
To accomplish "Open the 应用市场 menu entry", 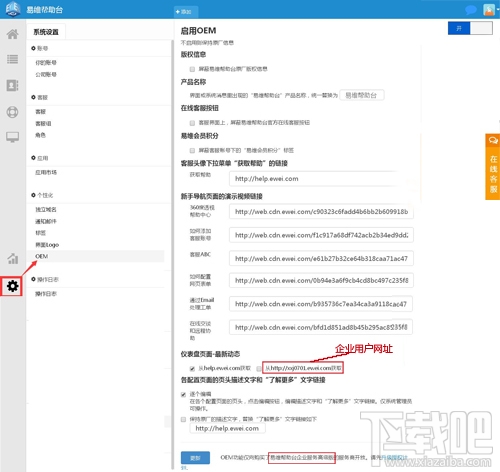I will click(46, 172).
